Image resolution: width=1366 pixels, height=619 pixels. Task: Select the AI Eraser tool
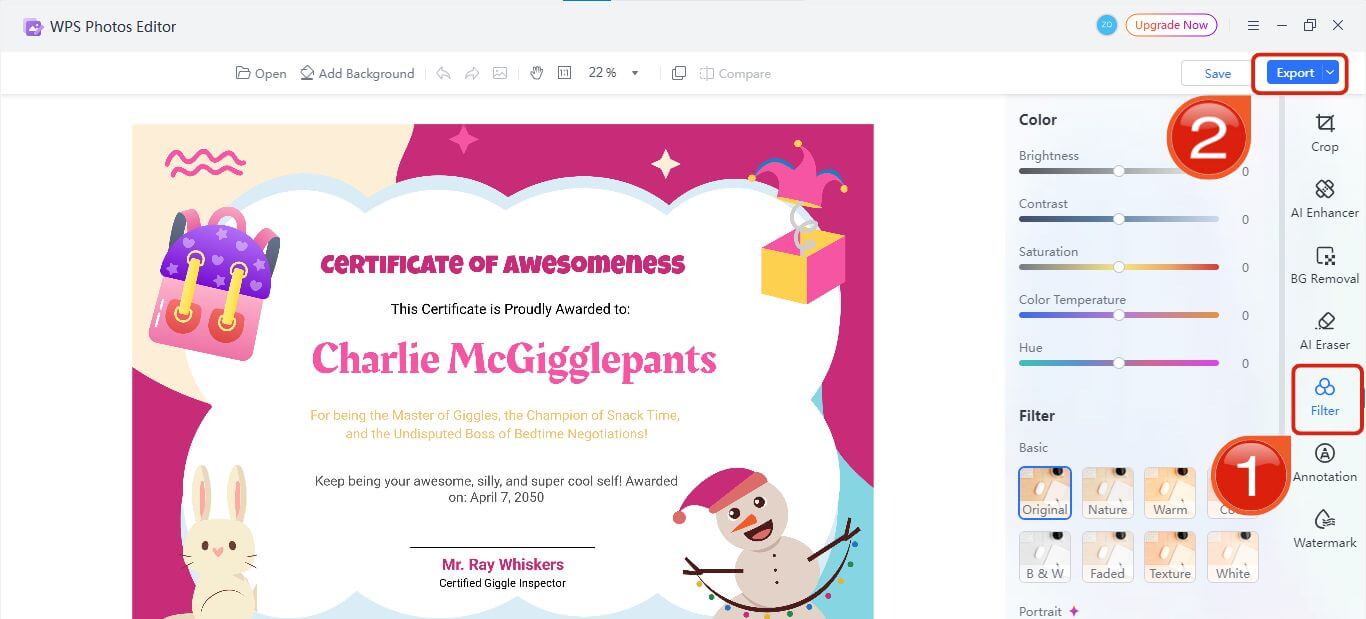[1325, 331]
